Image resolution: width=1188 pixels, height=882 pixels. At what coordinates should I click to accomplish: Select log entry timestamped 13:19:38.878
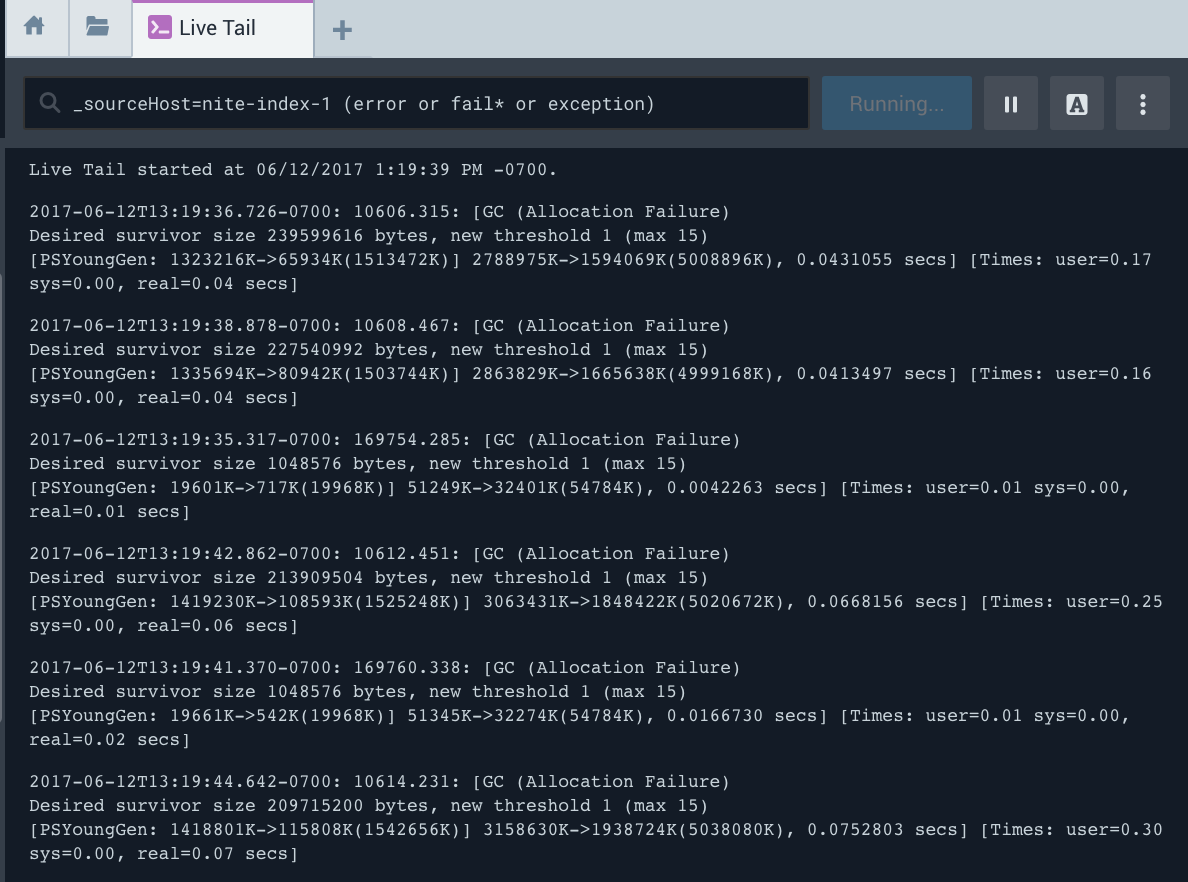coord(380,326)
